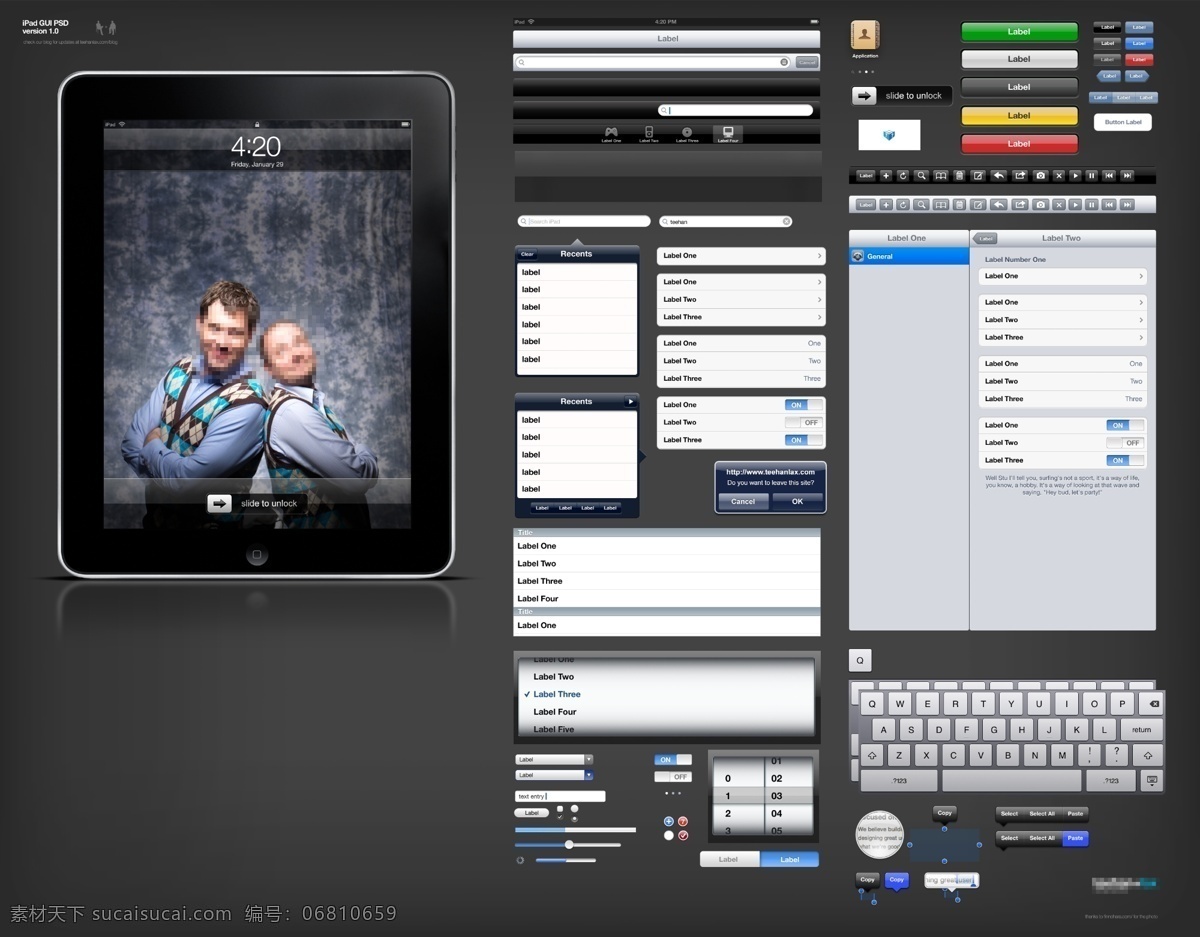The image size is (1200, 937).
Task: Click the share/action icon in the dark toolbar
Action: pos(1020,176)
